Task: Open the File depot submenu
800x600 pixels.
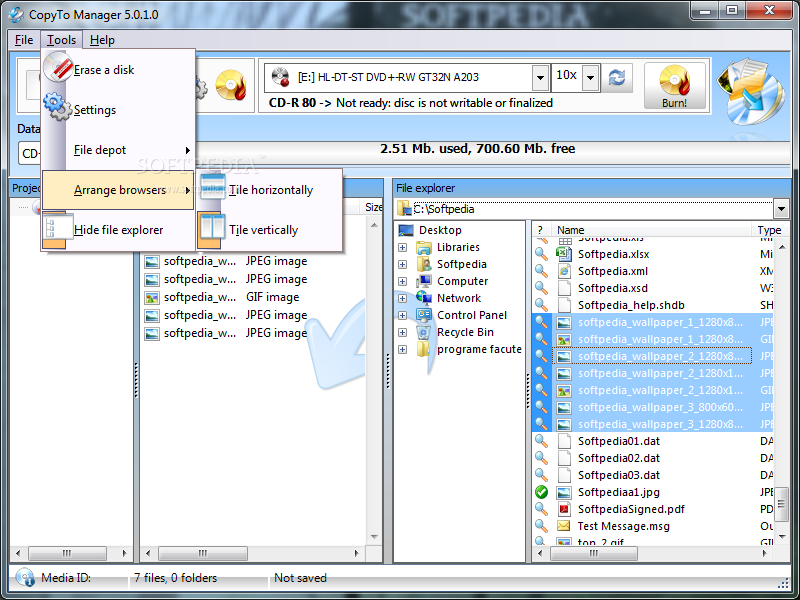Action: click(118, 150)
